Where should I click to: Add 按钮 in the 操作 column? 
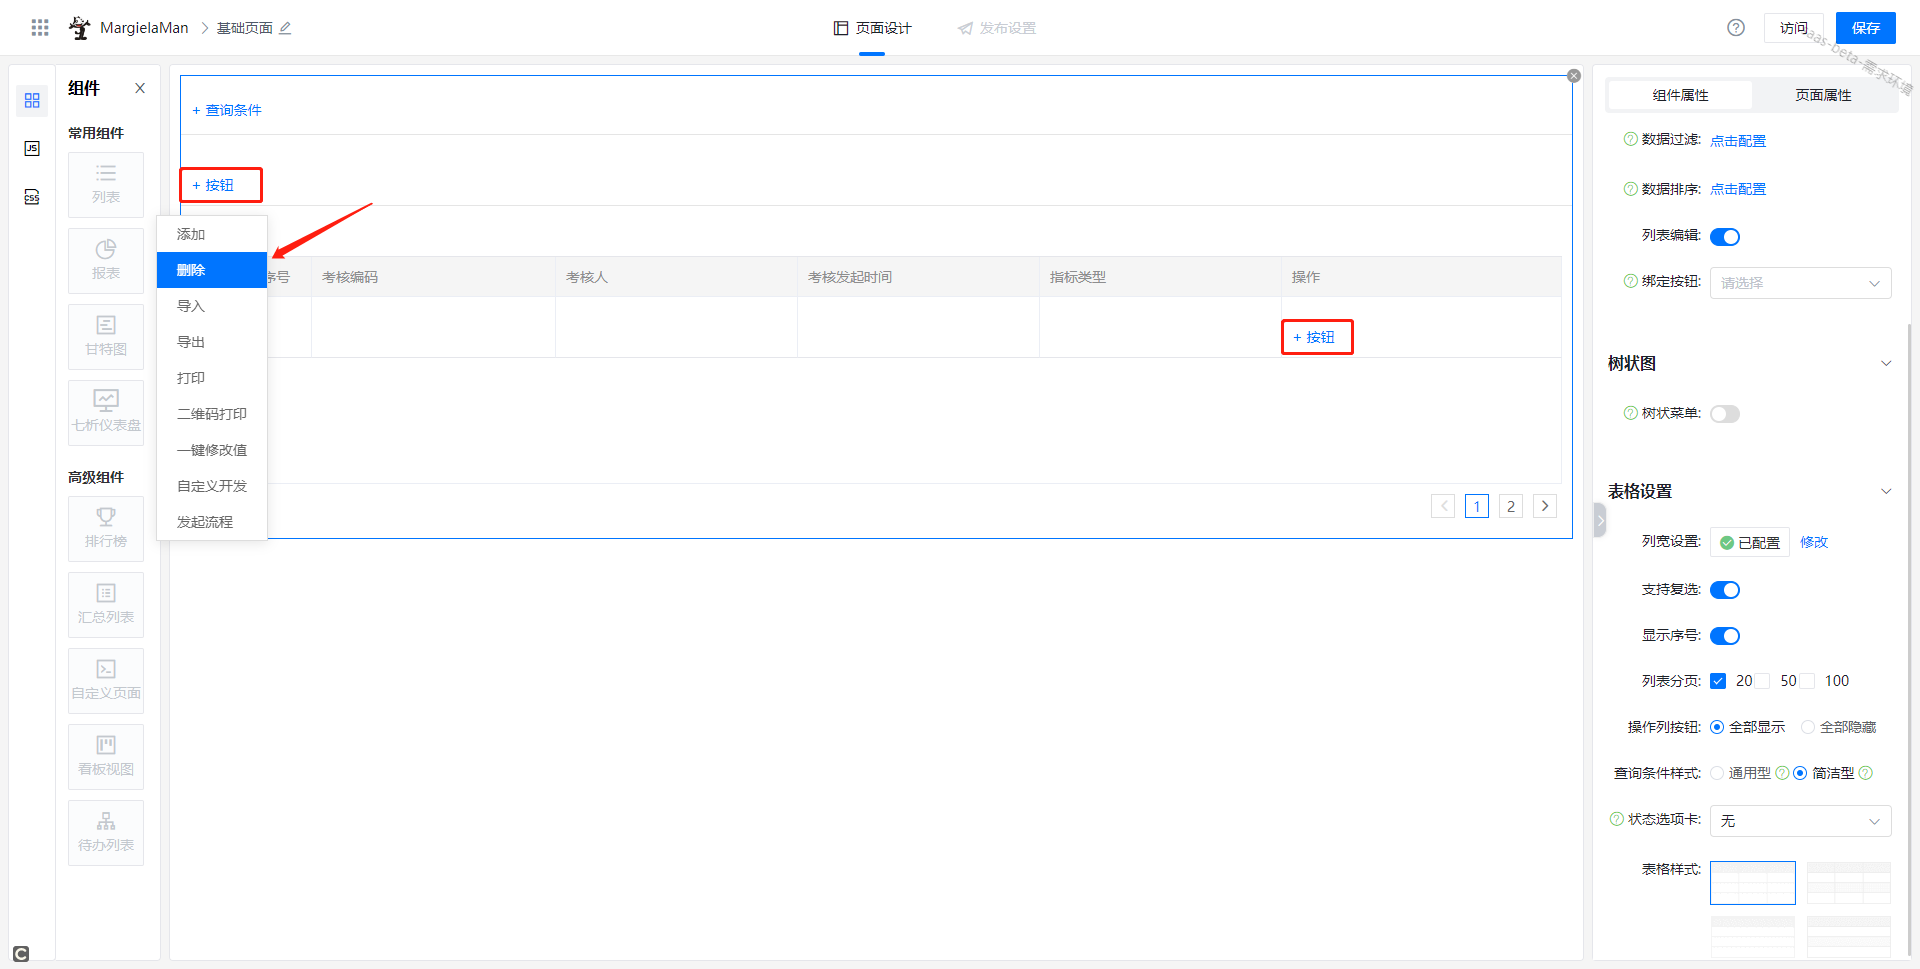(1314, 337)
